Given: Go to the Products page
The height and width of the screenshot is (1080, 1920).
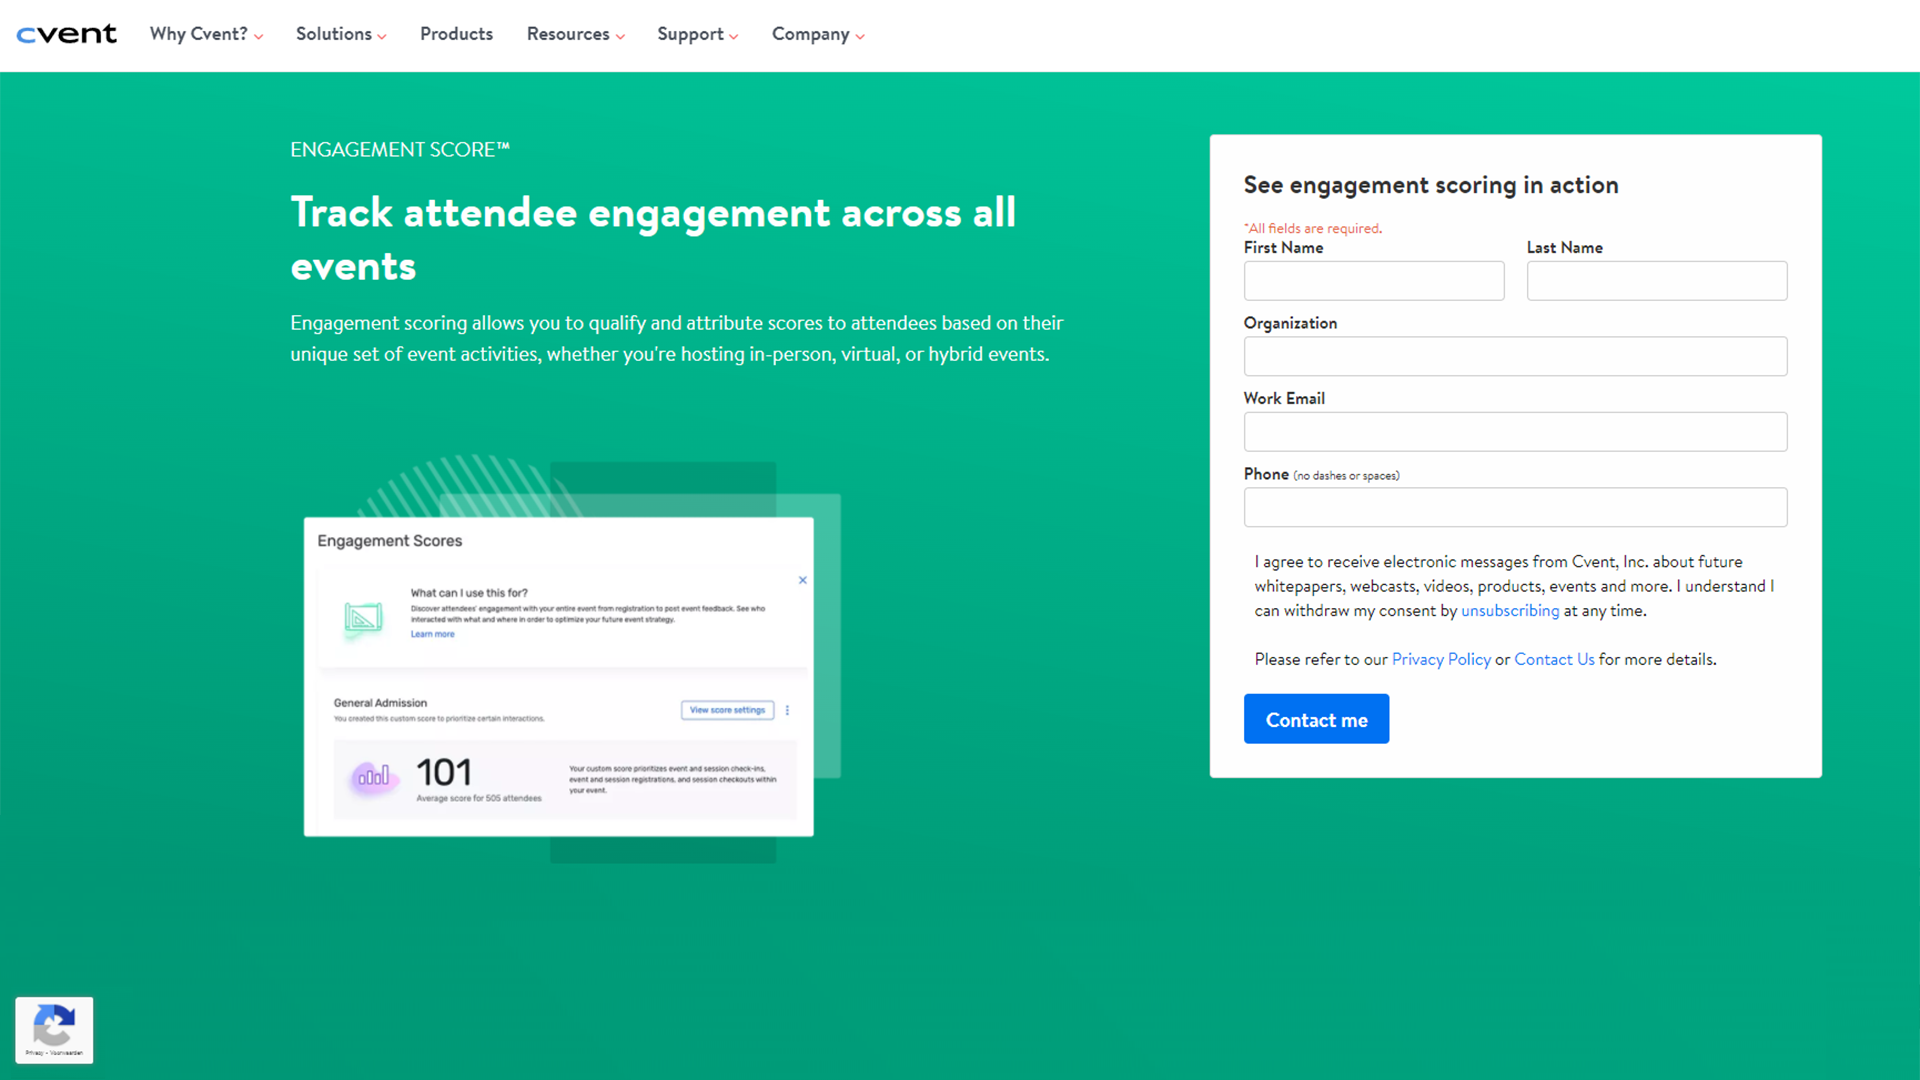Looking at the screenshot, I should pos(456,34).
